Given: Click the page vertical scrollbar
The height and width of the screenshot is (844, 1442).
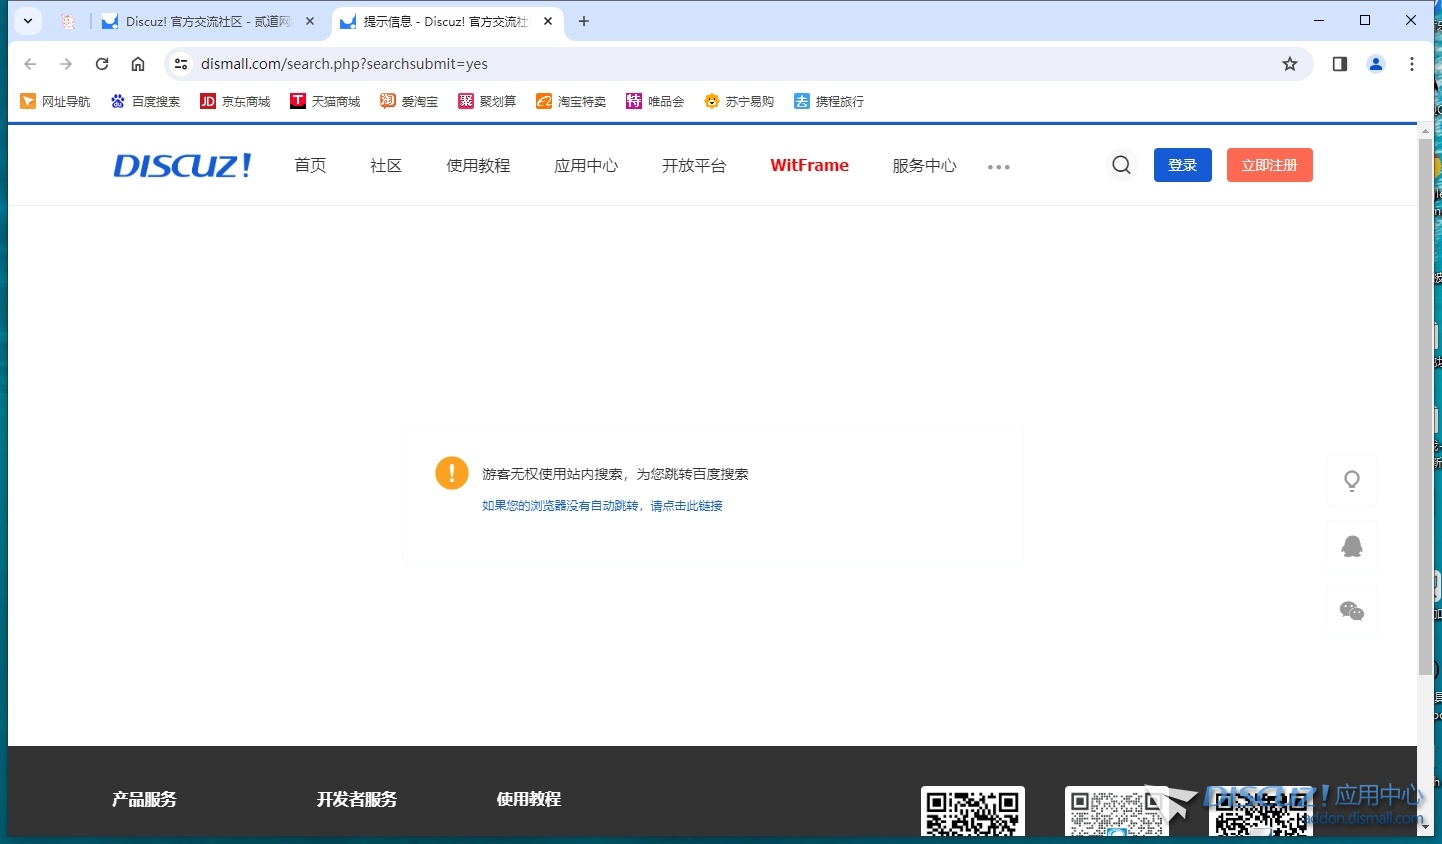Looking at the screenshot, I should pos(1425,400).
